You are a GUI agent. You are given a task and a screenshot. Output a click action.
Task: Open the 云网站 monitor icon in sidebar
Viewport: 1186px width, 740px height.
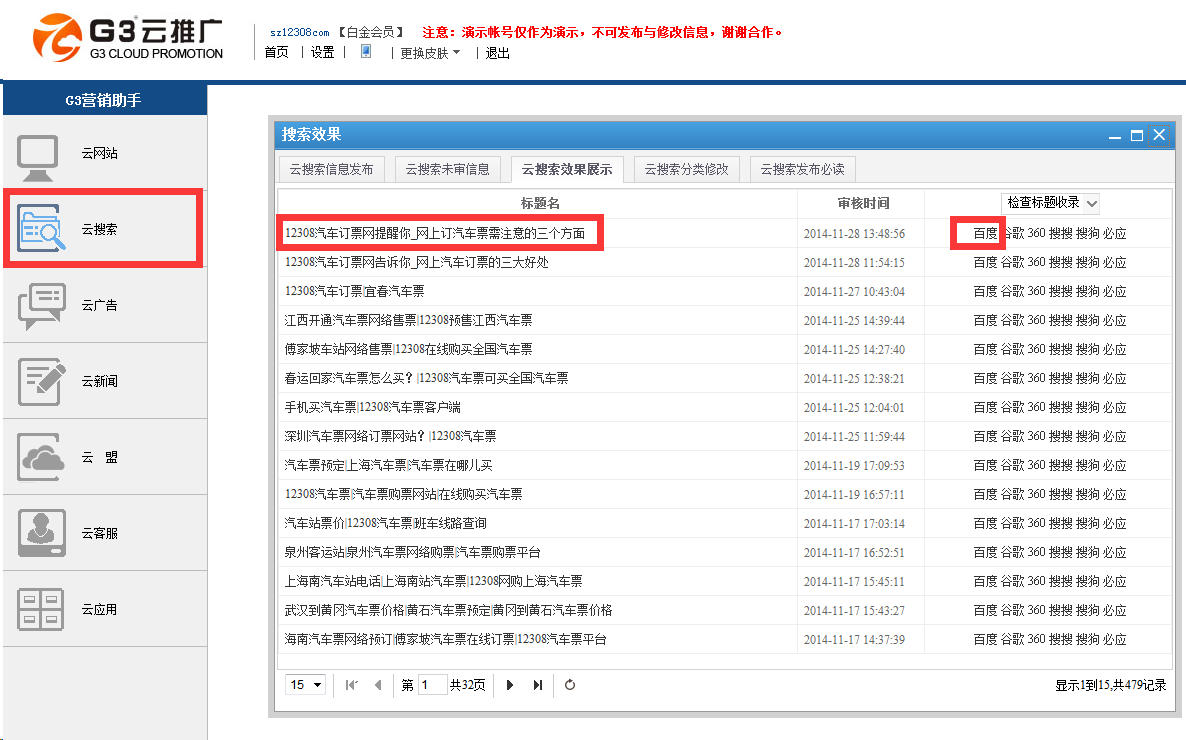coord(40,155)
